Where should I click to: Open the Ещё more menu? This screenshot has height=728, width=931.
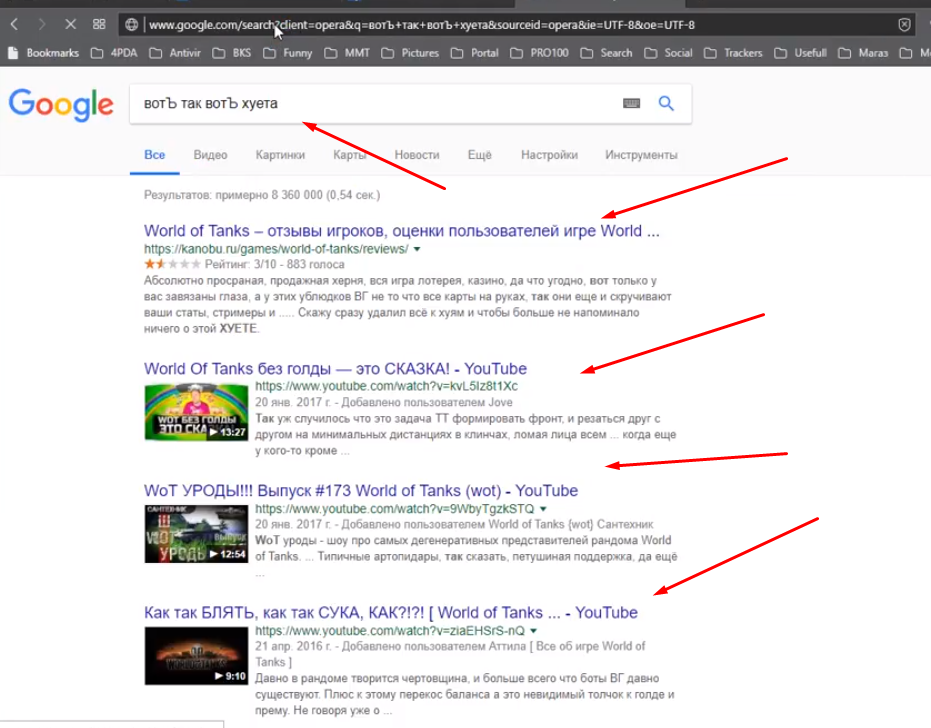pos(479,155)
